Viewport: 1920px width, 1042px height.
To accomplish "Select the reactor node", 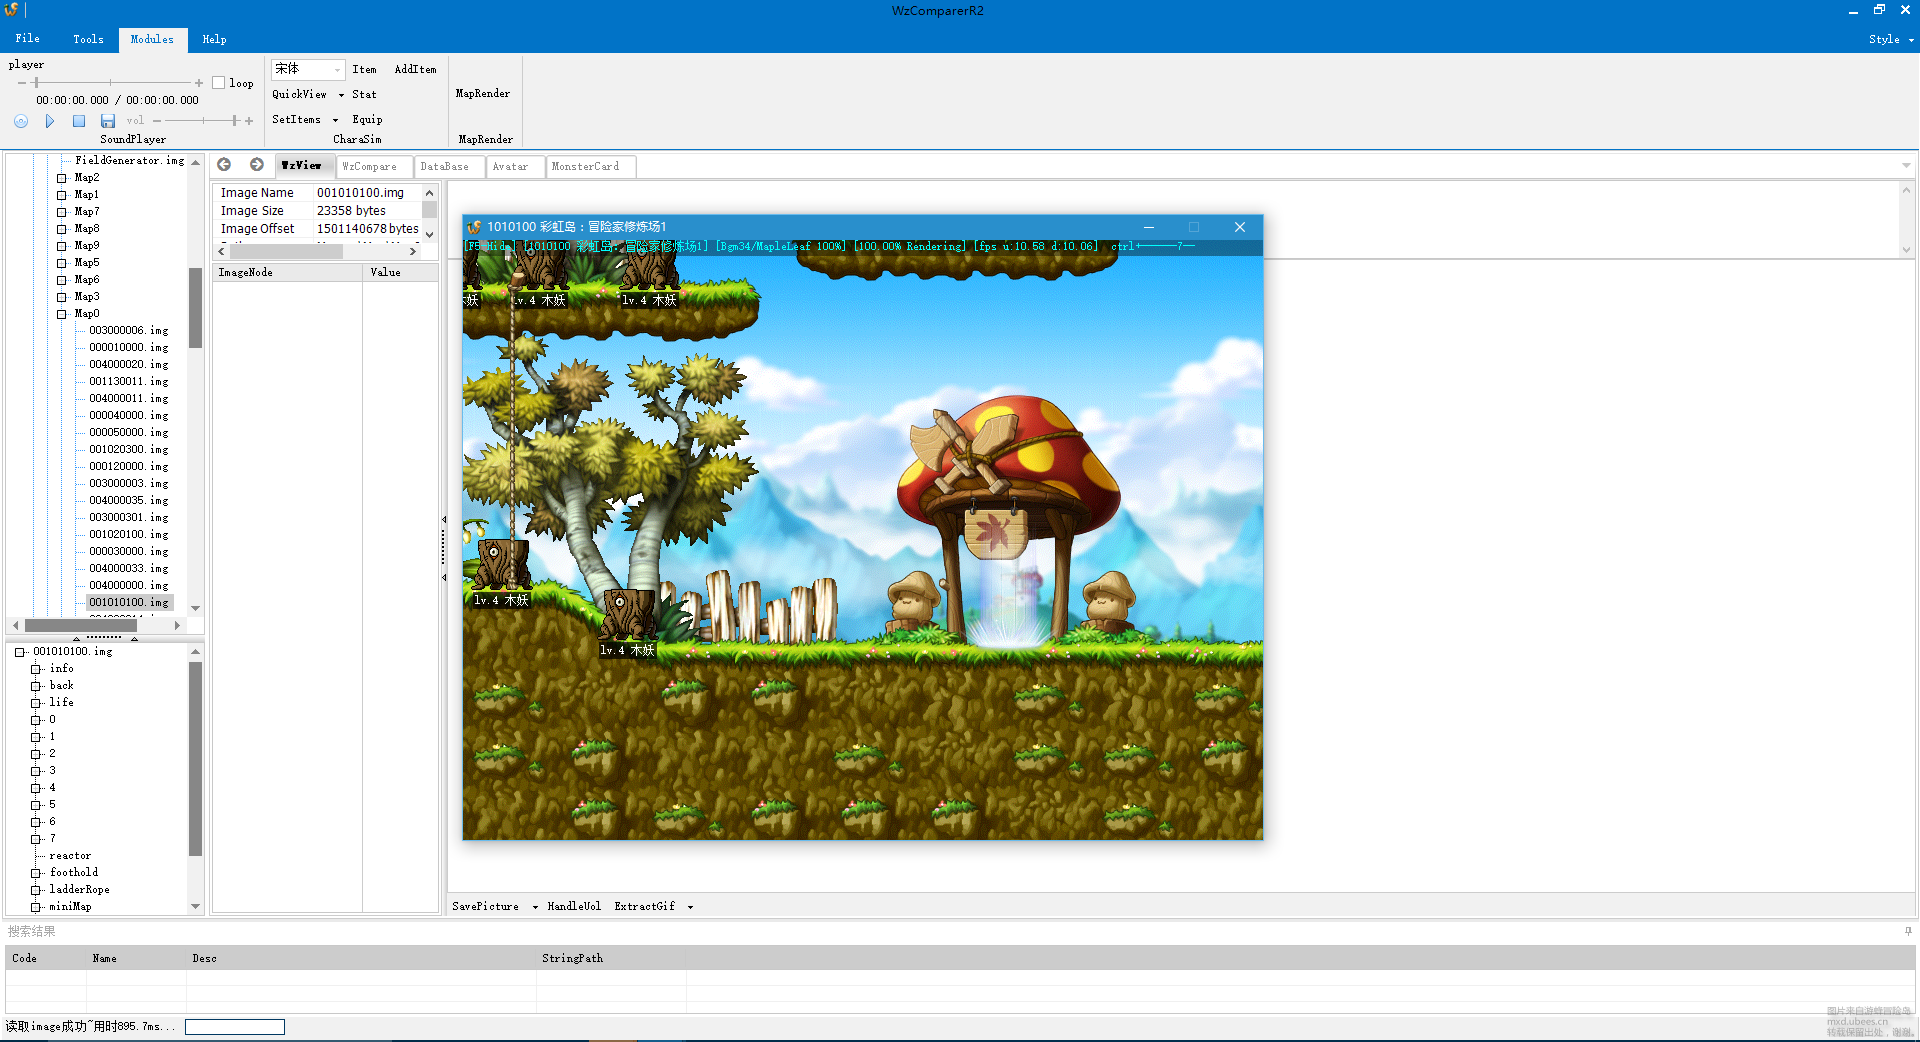I will click(x=70, y=856).
